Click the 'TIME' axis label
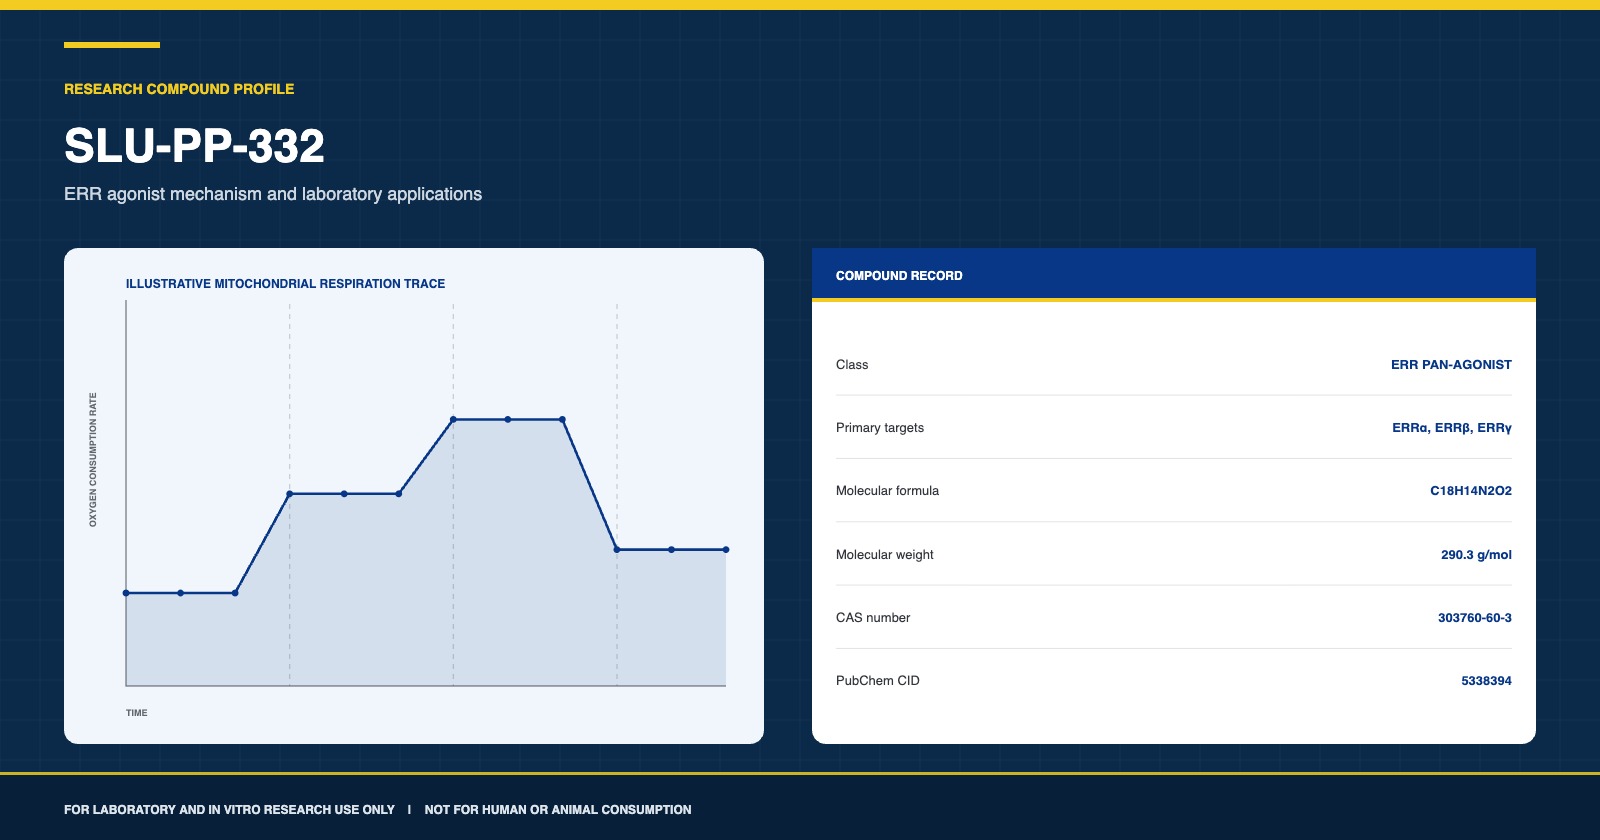Viewport: 1600px width, 840px height. 136,713
